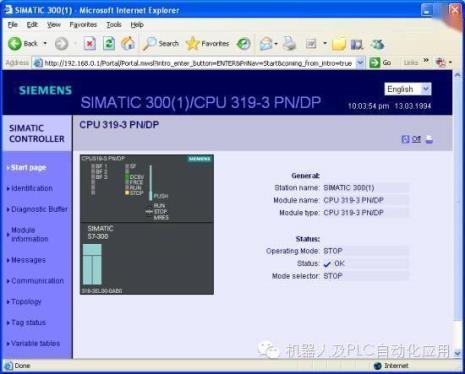Open the Variable tables page link
Viewport: 465px width, 374px height.
tap(35, 343)
